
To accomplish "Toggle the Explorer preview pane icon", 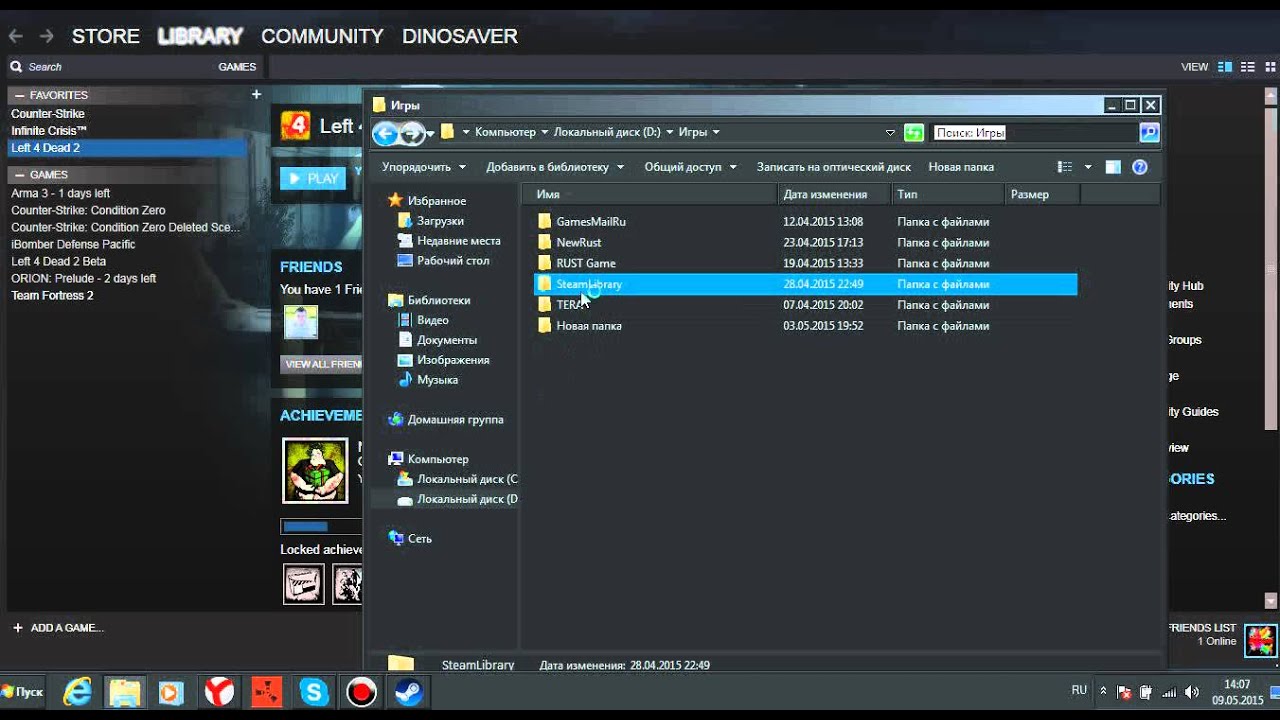I will (1113, 167).
